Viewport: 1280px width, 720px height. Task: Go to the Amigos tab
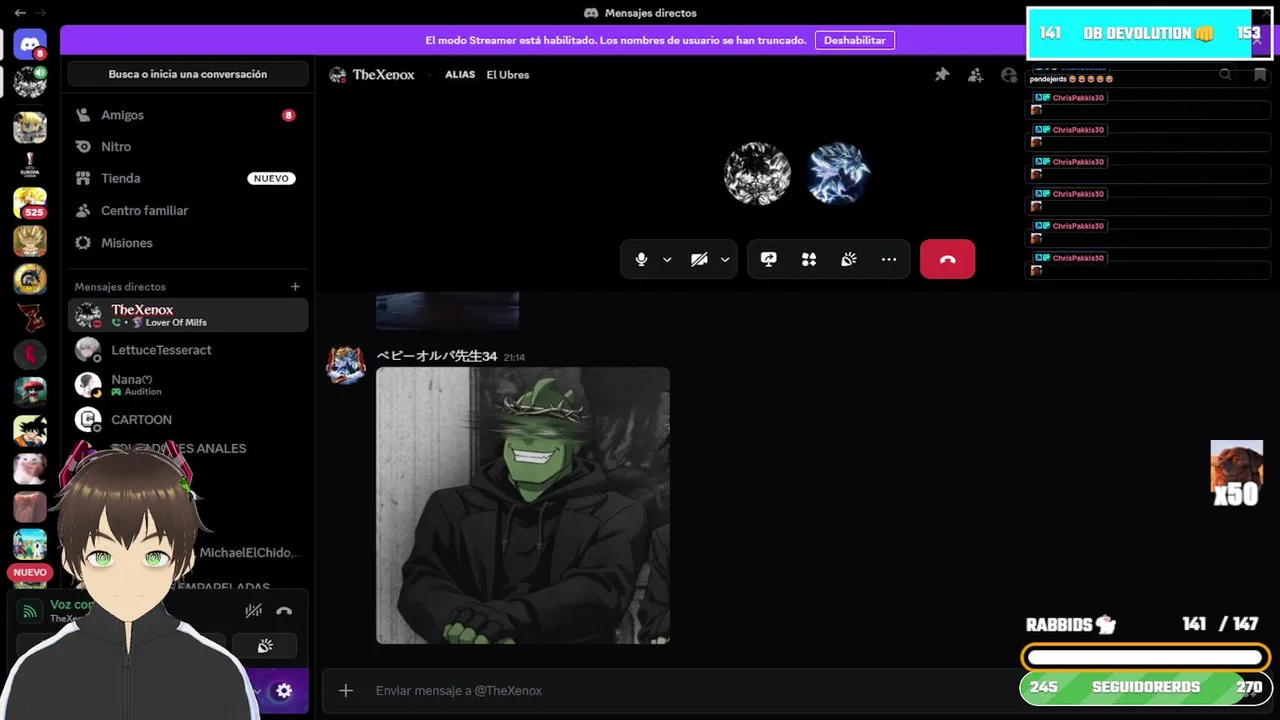coord(188,115)
